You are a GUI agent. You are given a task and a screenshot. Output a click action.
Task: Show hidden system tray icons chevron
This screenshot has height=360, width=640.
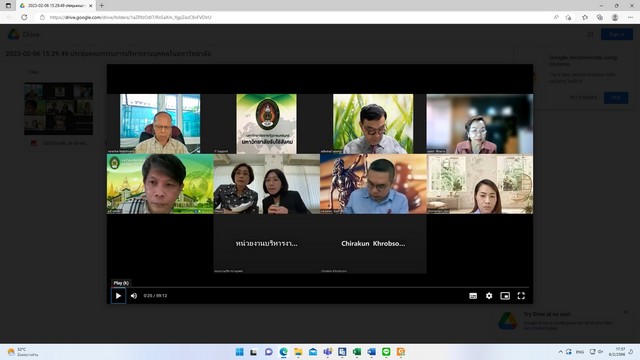560,352
